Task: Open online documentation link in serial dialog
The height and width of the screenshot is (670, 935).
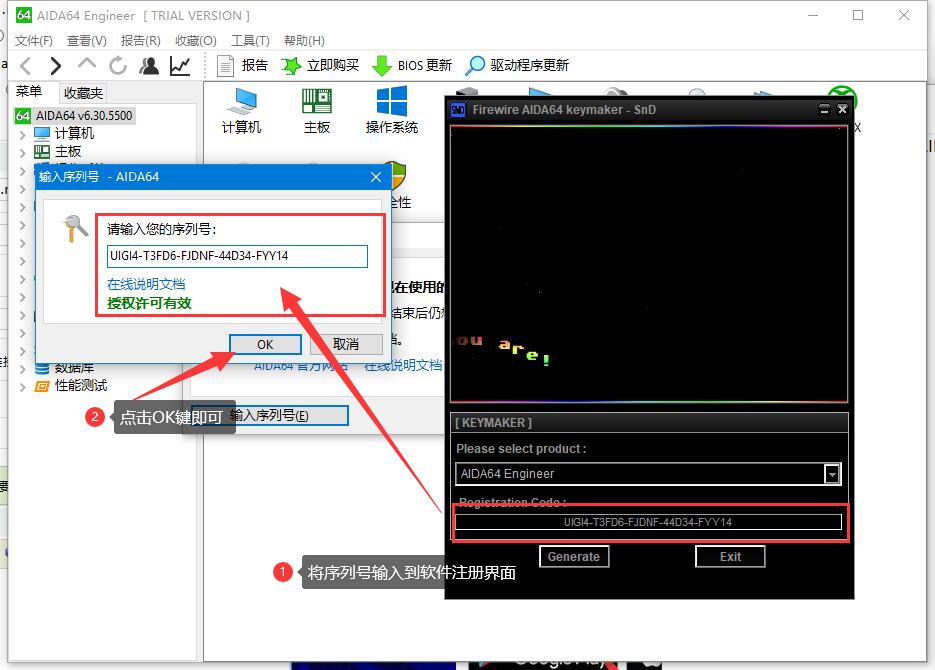Action: click(146, 284)
